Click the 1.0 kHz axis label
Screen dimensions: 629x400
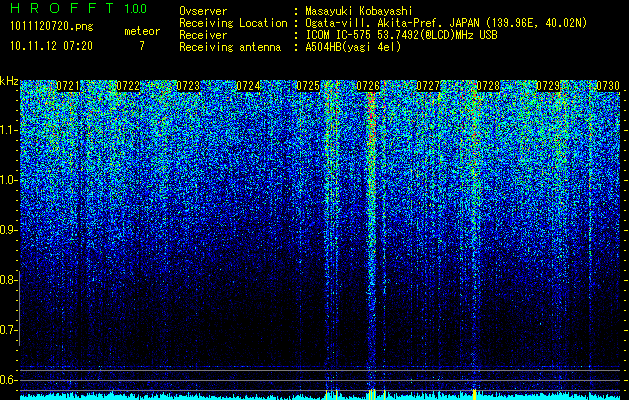(9, 180)
